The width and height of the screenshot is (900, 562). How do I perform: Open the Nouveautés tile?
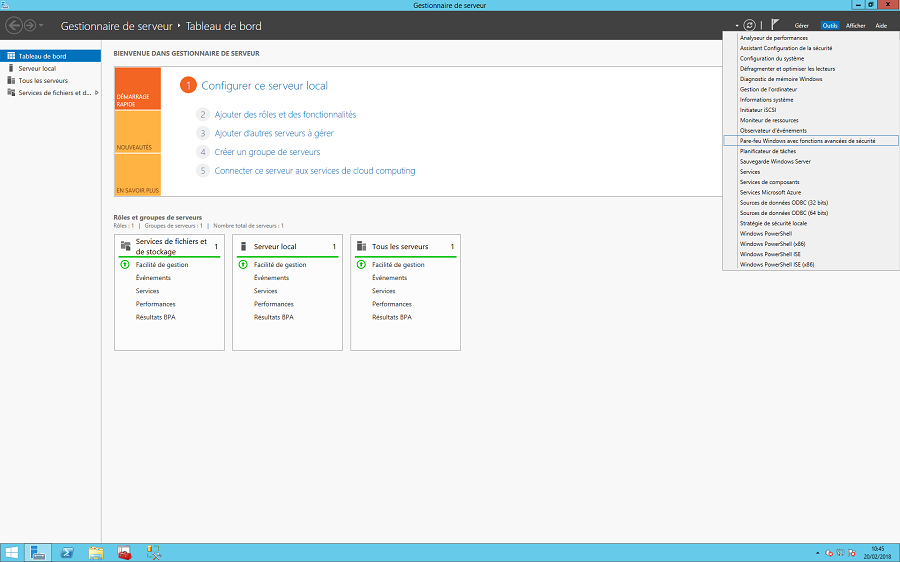pos(138,131)
